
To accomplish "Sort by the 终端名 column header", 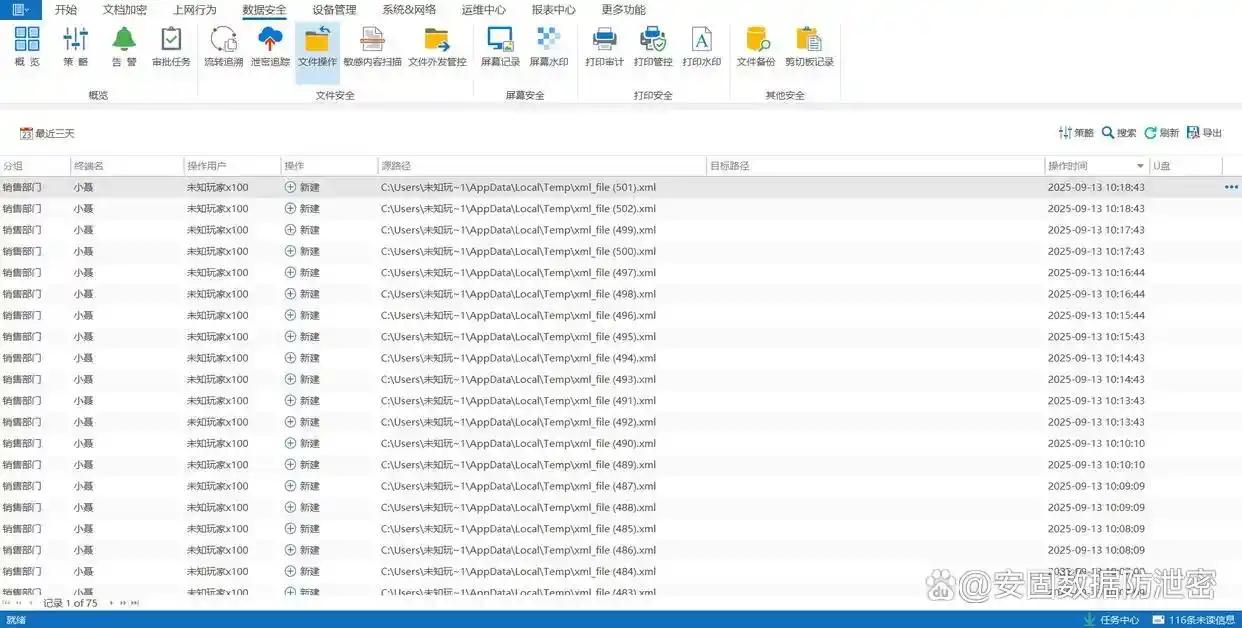I will [127, 165].
